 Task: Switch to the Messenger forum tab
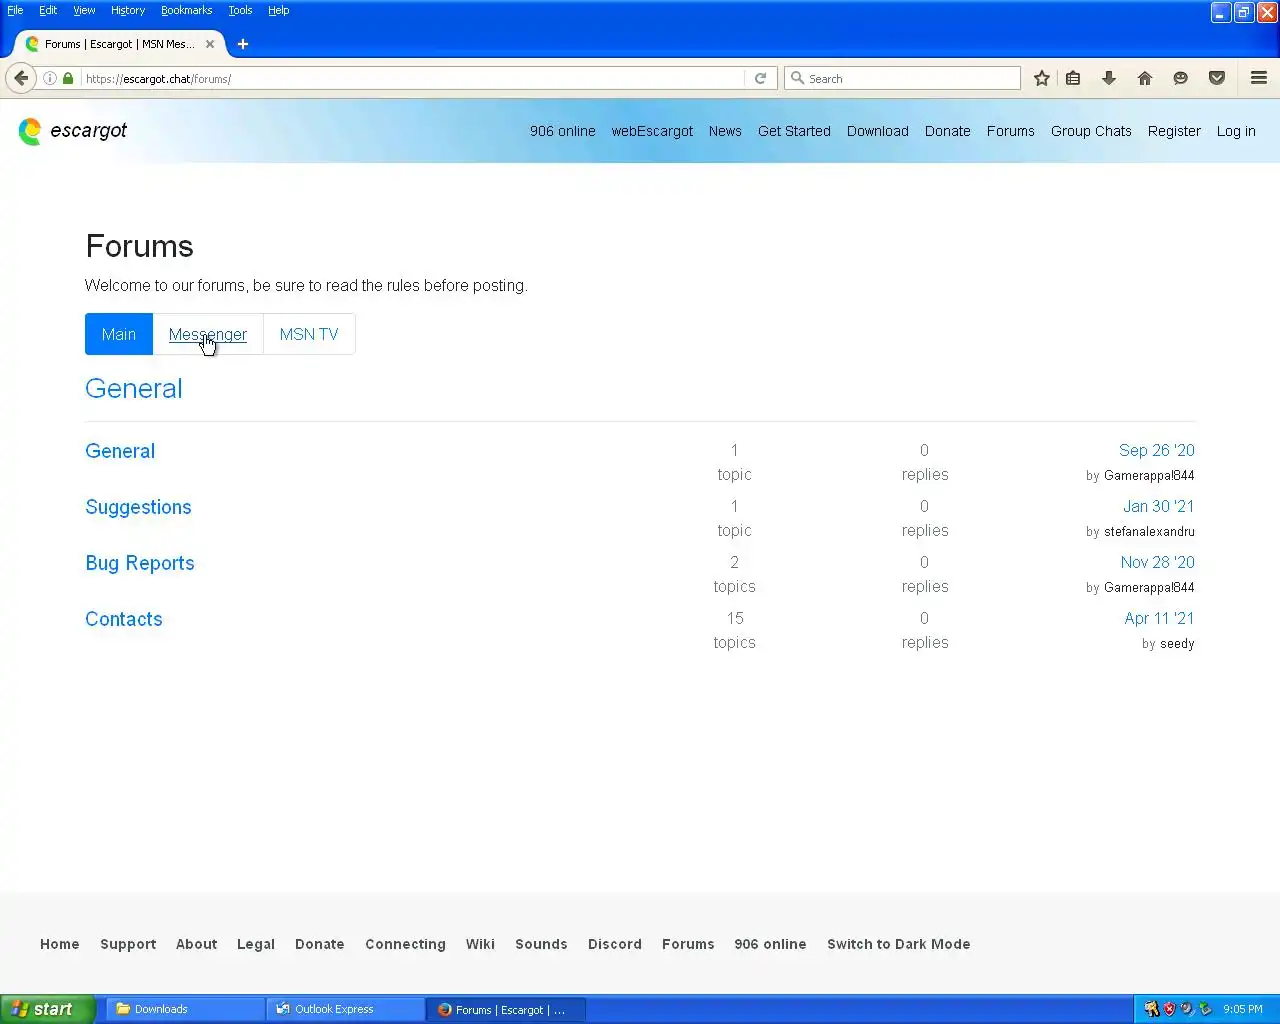[208, 334]
